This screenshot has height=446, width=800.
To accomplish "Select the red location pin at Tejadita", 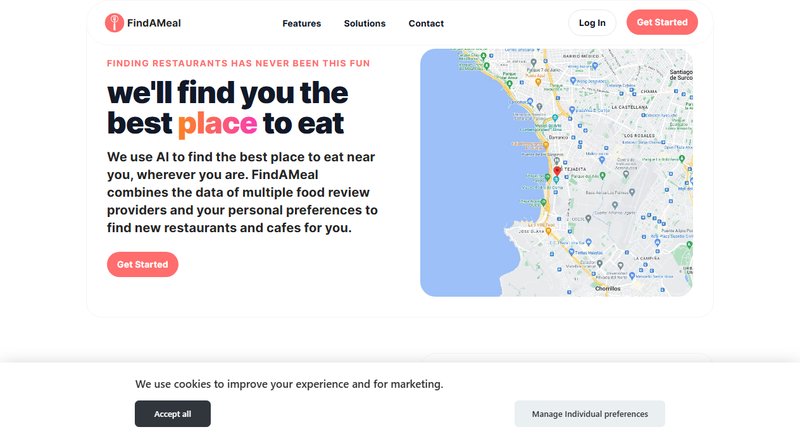I will tap(557, 170).
